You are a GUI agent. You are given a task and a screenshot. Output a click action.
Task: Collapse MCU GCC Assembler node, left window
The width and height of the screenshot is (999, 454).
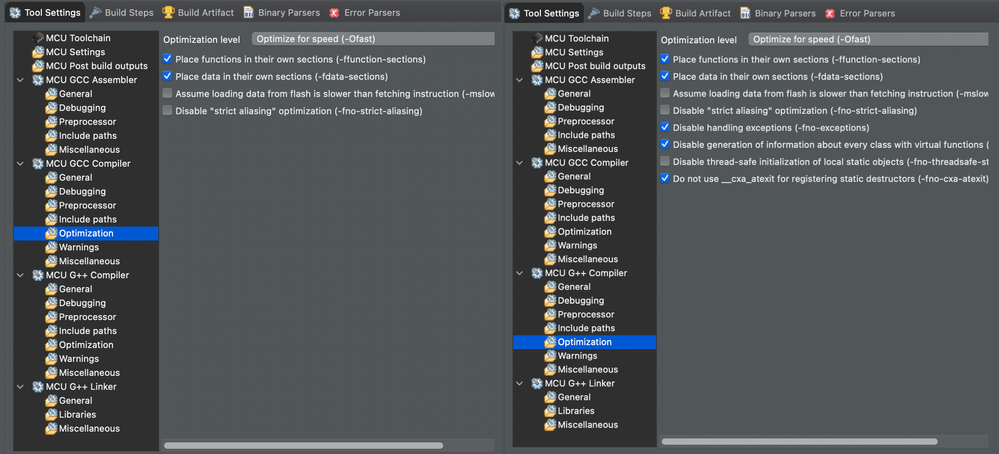pos(21,80)
